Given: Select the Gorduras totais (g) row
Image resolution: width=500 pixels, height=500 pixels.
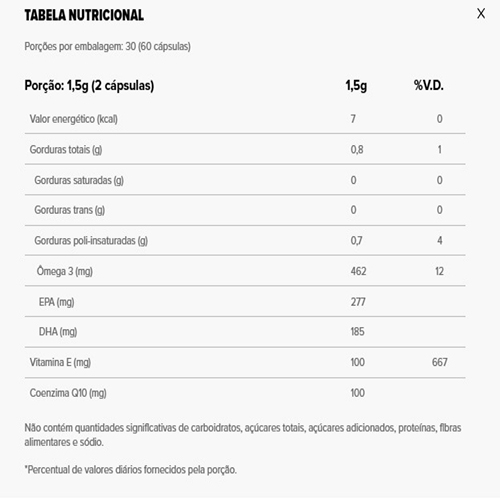Looking at the screenshot, I should 245,149.
